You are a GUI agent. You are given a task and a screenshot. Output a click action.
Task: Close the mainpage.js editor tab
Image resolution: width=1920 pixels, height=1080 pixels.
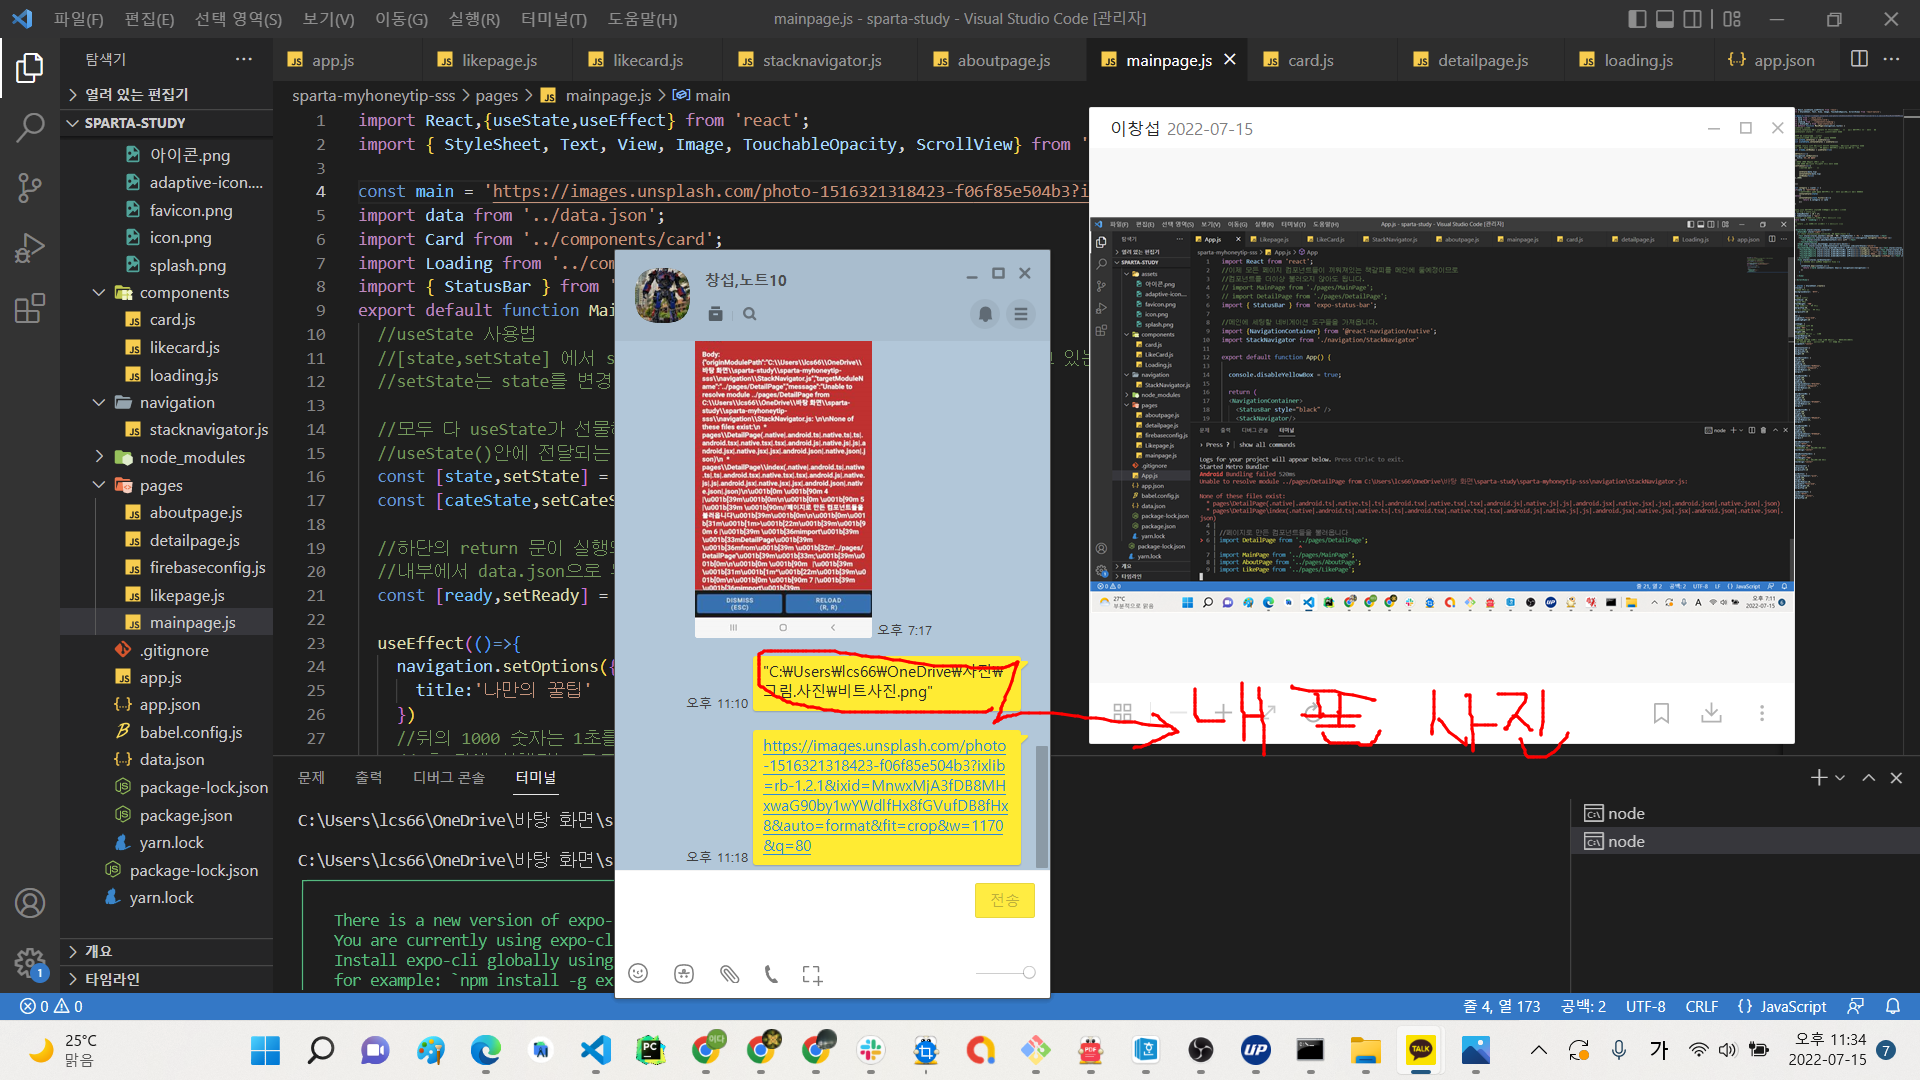click(1230, 60)
